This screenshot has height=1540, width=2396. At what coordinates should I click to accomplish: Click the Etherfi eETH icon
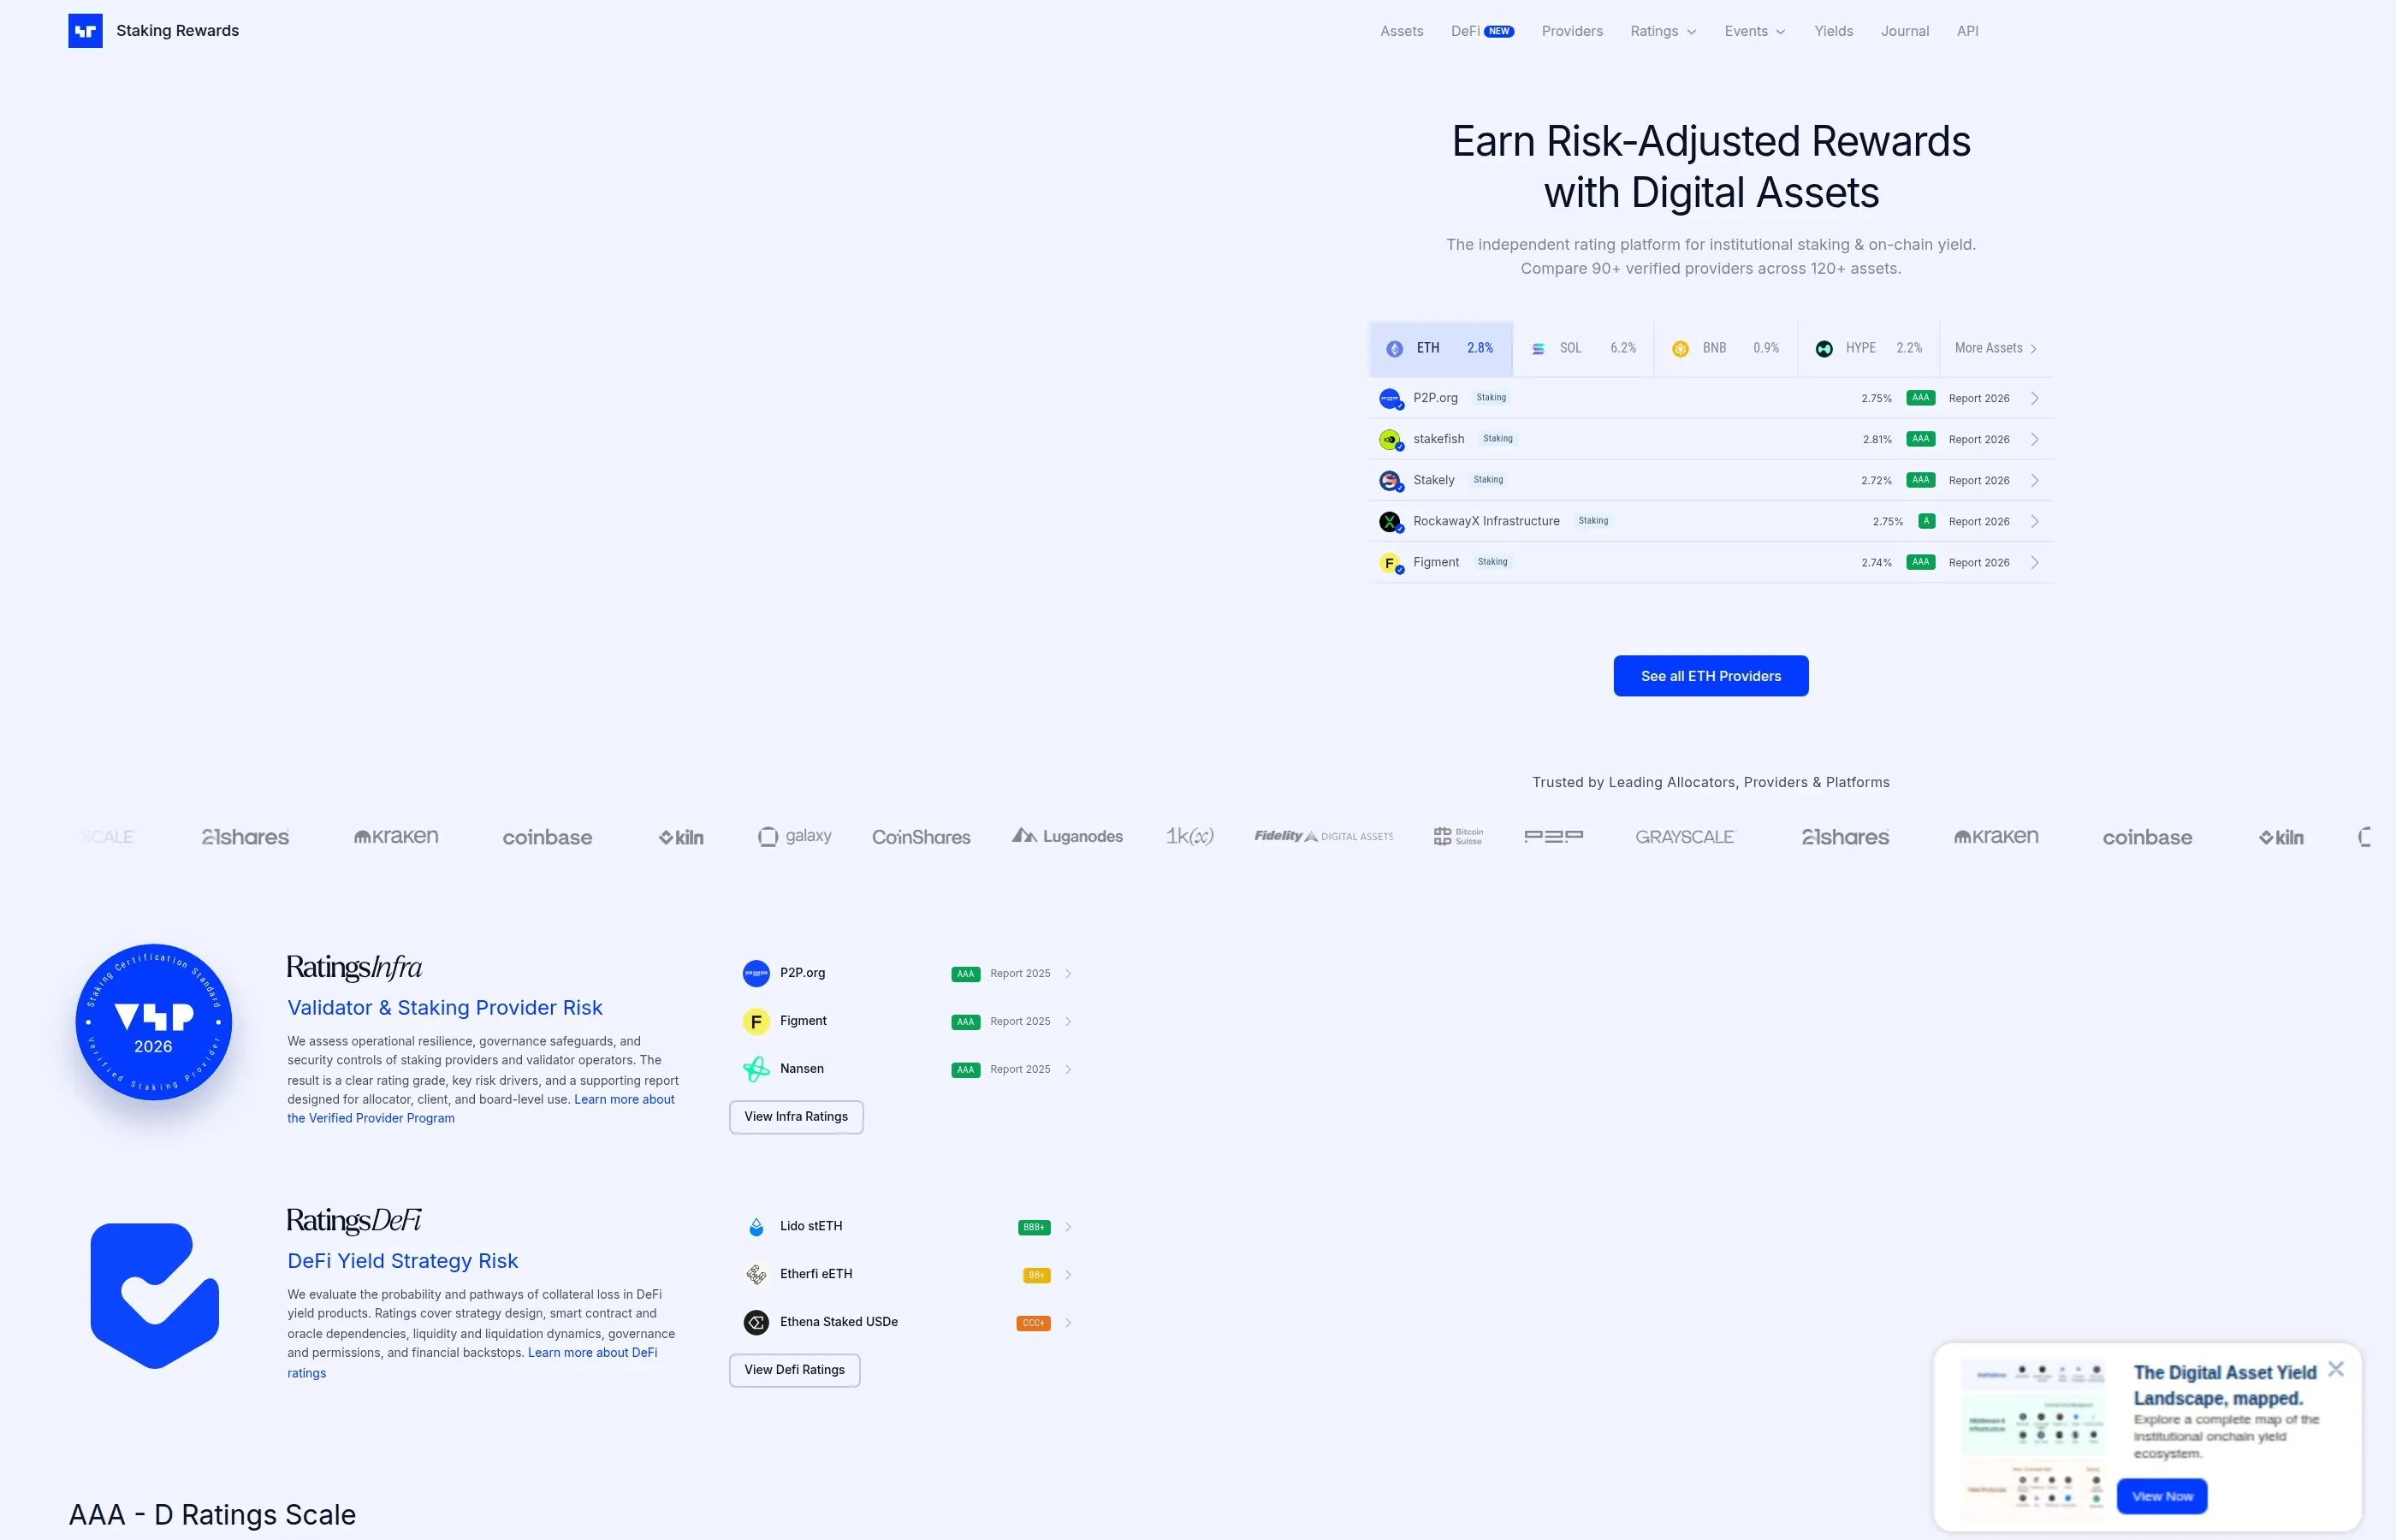[x=756, y=1275]
